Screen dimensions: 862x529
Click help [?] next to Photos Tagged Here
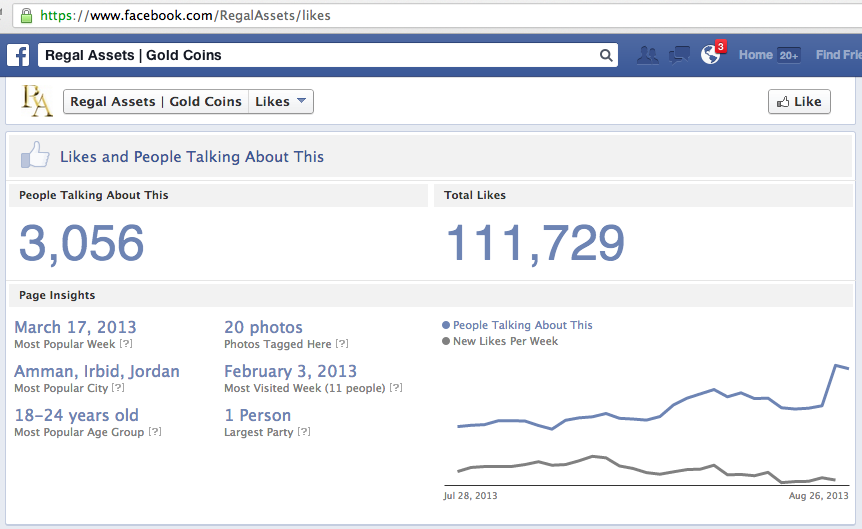(x=342, y=344)
